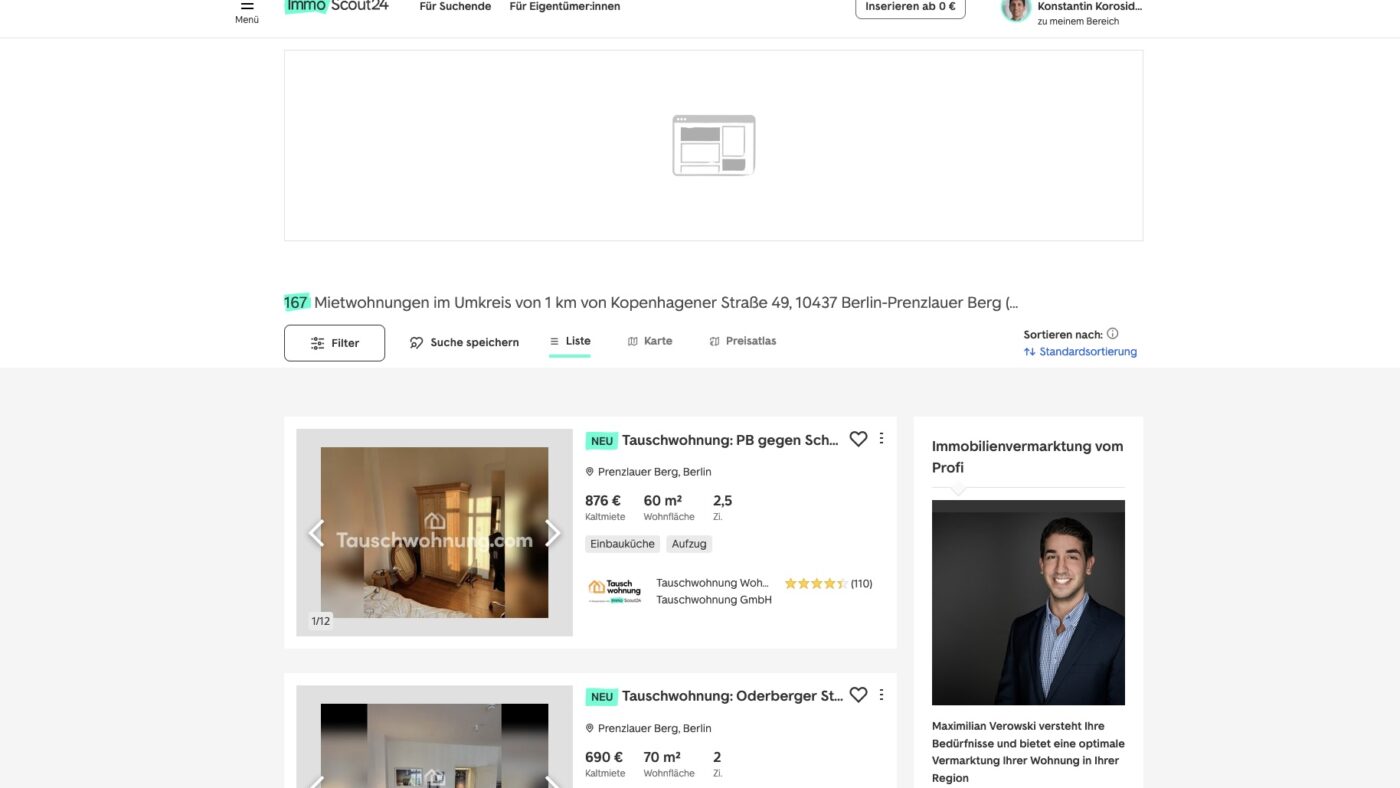Viewport: 1400px width, 788px height.
Task: Open the Für Suchende menu
Action: tap(455, 6)
